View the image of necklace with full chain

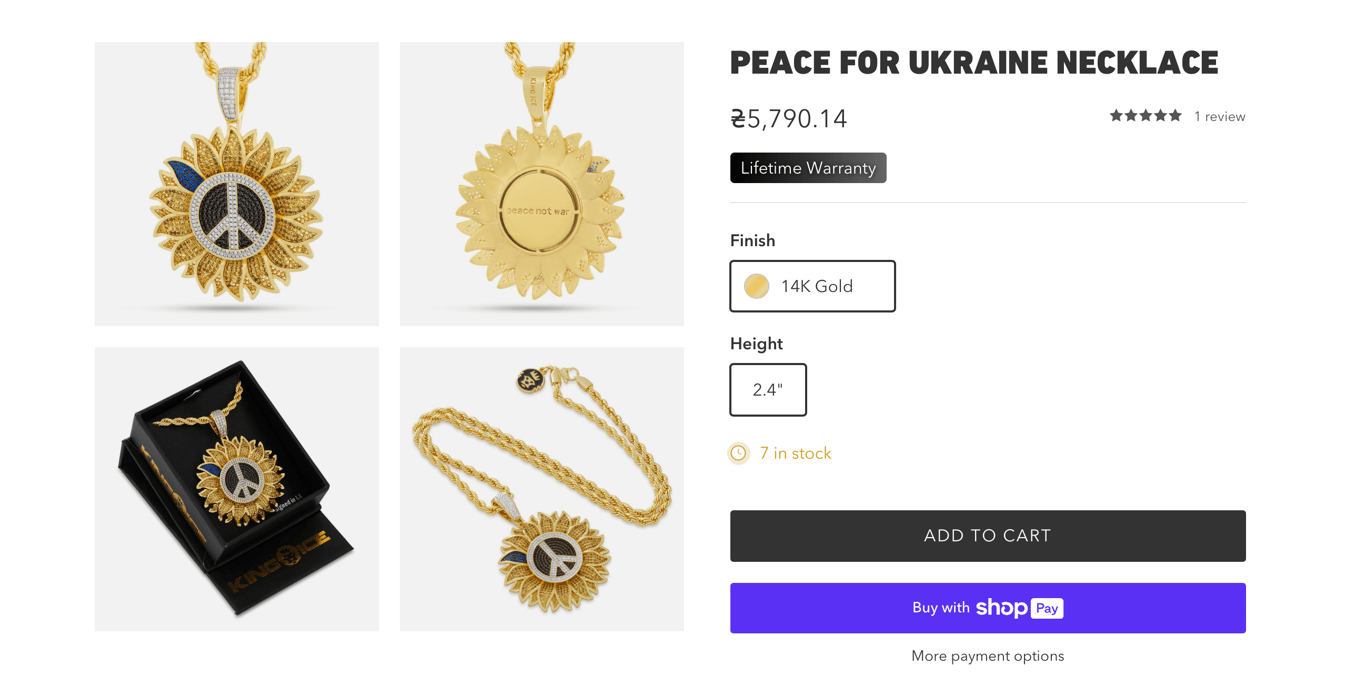coord(542,489)
